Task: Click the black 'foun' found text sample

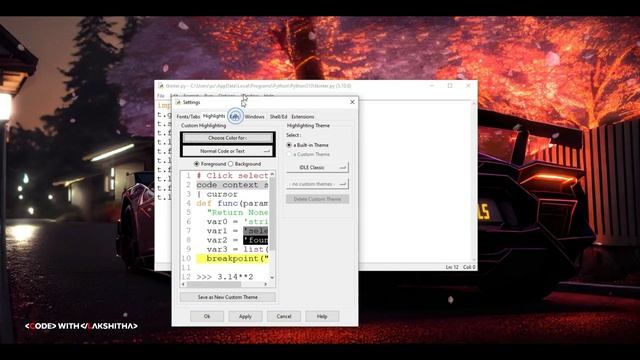Action: pyautogui.click(x=256, y=240)
